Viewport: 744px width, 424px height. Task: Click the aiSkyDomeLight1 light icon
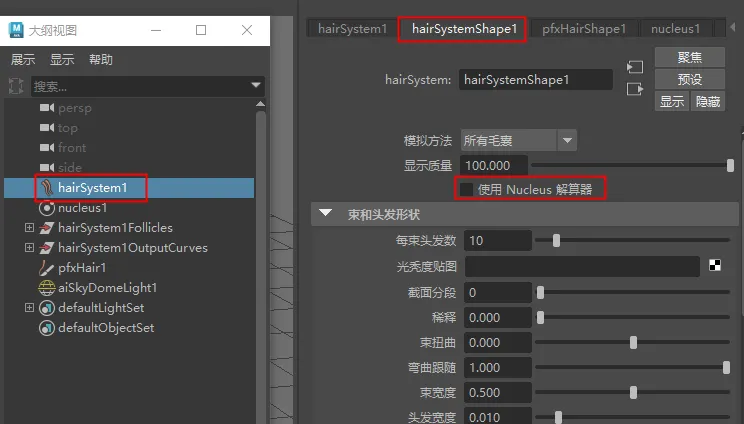(x=46, y=288)
